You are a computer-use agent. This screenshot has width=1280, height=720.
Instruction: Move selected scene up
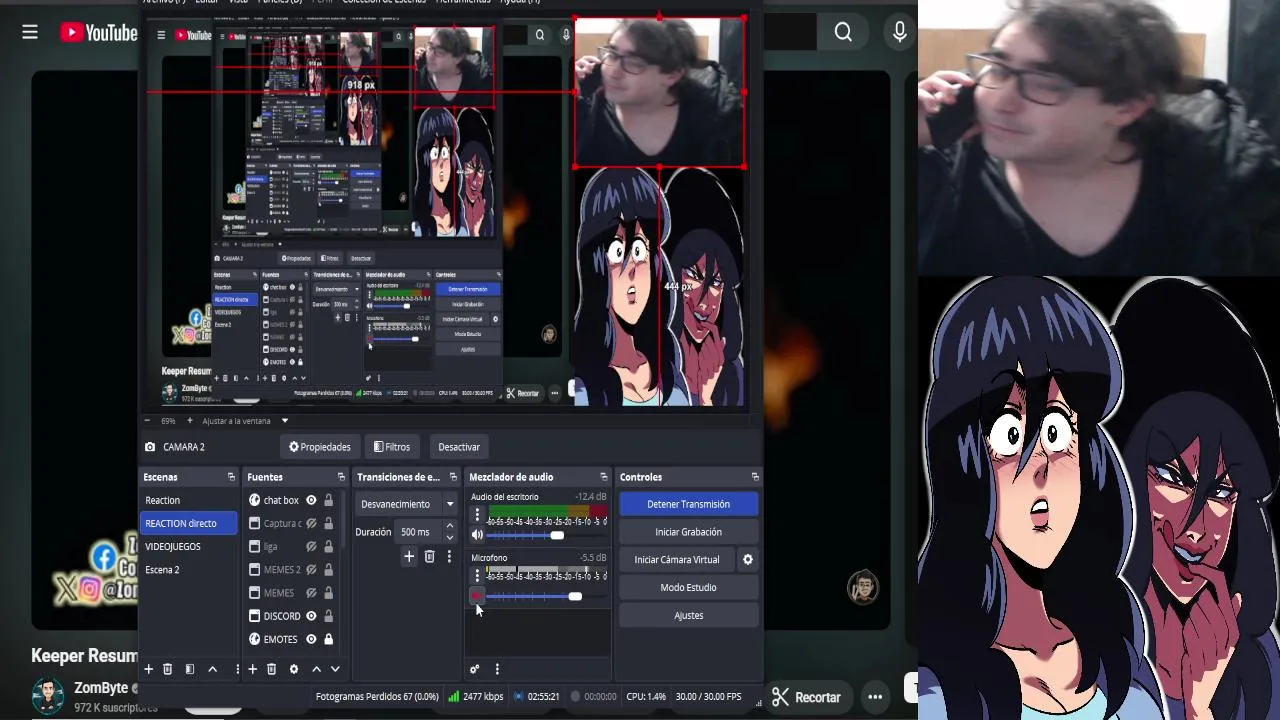tap(212, 669)
